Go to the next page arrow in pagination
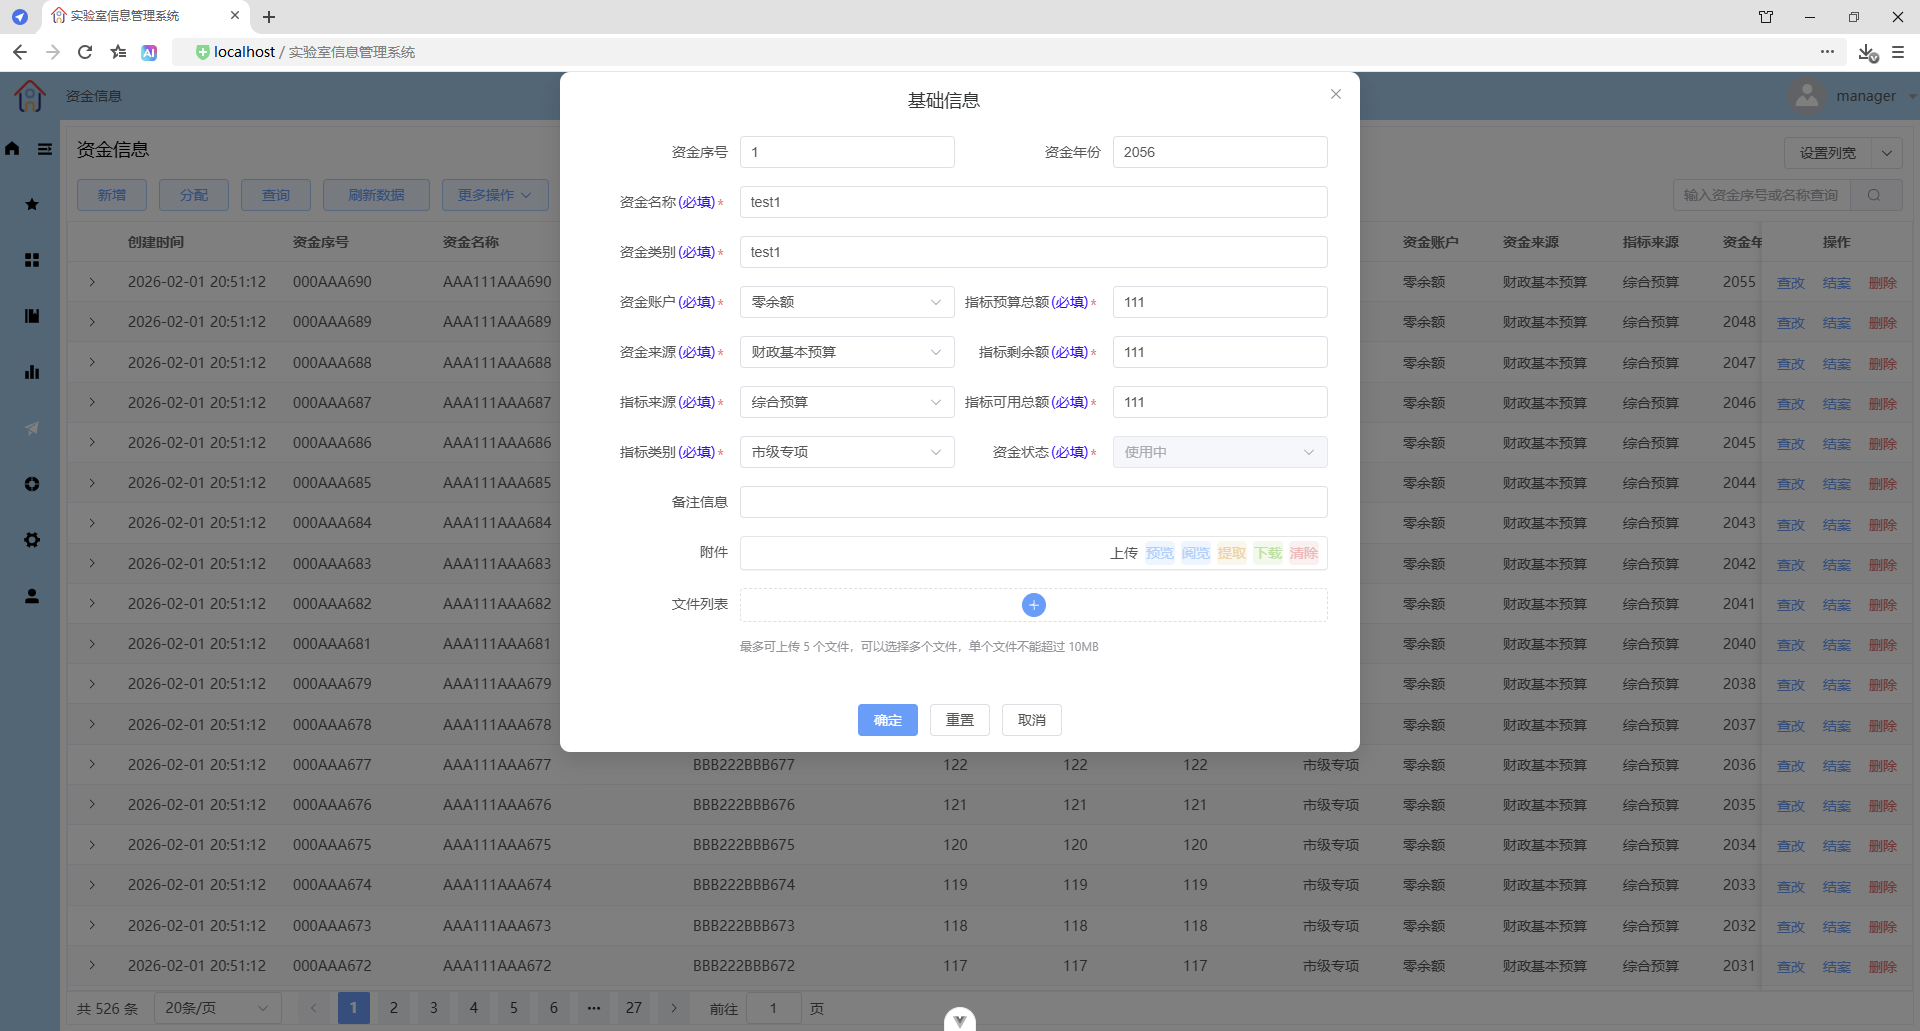1920x1031 pixels. [x=674, y=1008]
